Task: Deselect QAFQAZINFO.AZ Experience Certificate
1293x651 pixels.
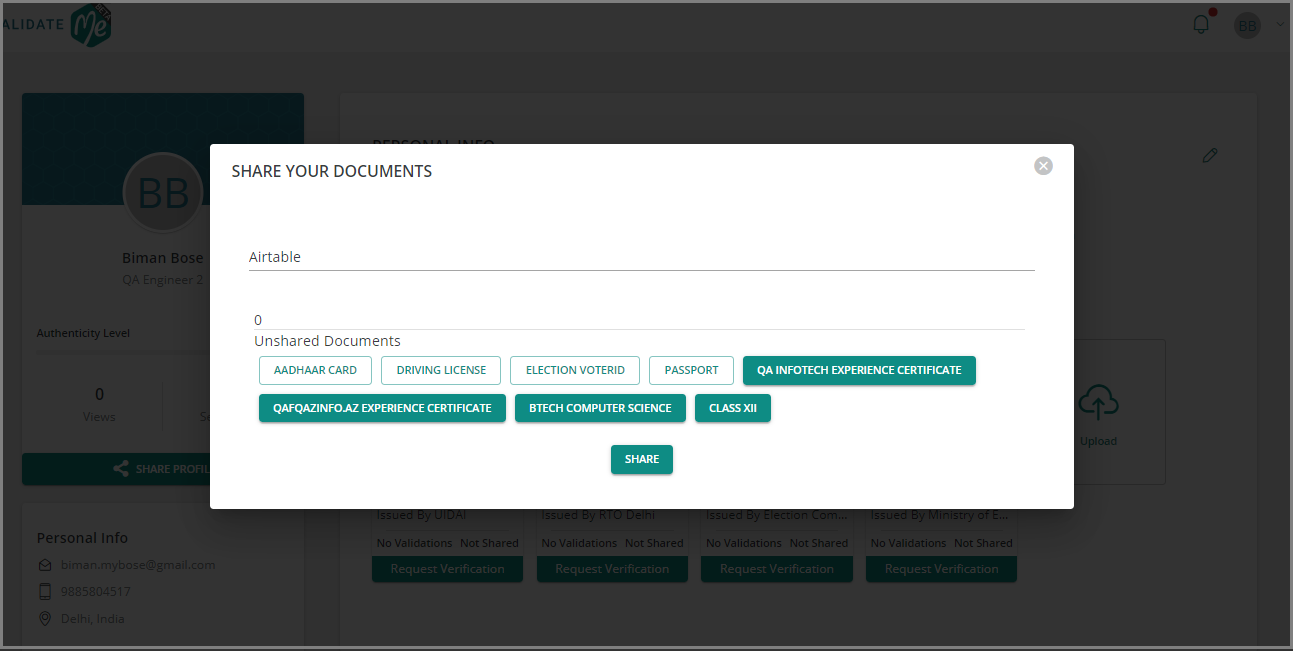Action: click(382, 408)
